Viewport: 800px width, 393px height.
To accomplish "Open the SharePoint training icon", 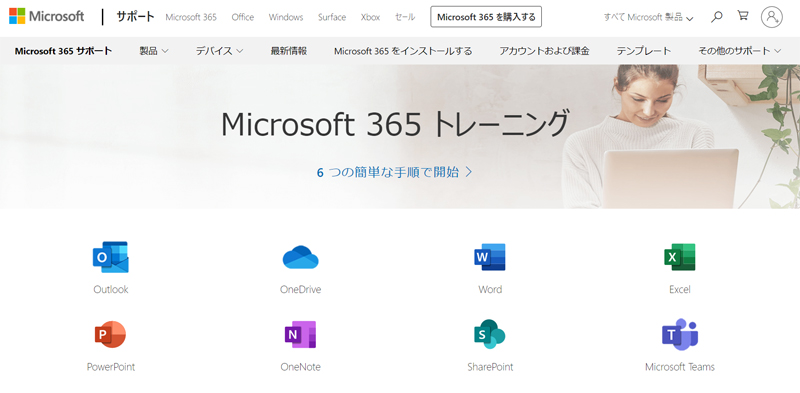I will pyautogui.click(x=490, y=334).
